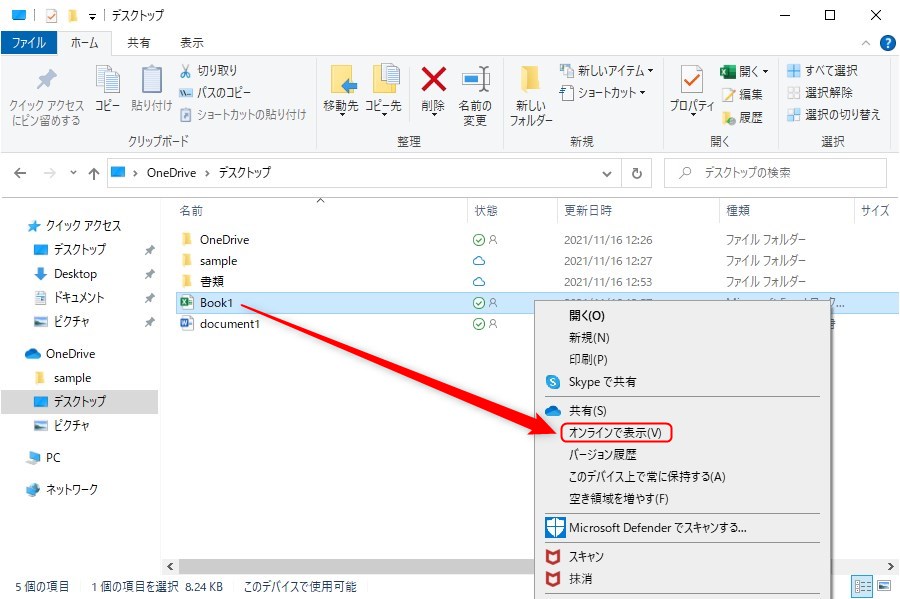
Task: Select the document1 Word file
Action: pyautogui.click(x=229, y=324)
